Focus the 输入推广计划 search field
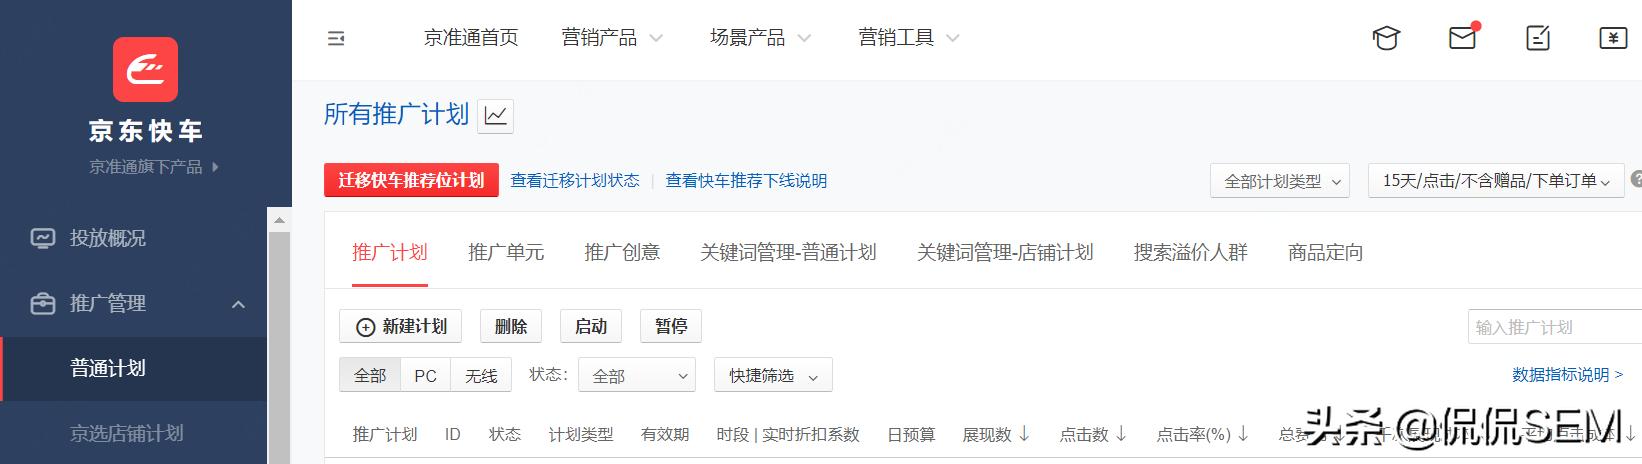This screenshot has height=464, width=1642. tap(1555, 327)
